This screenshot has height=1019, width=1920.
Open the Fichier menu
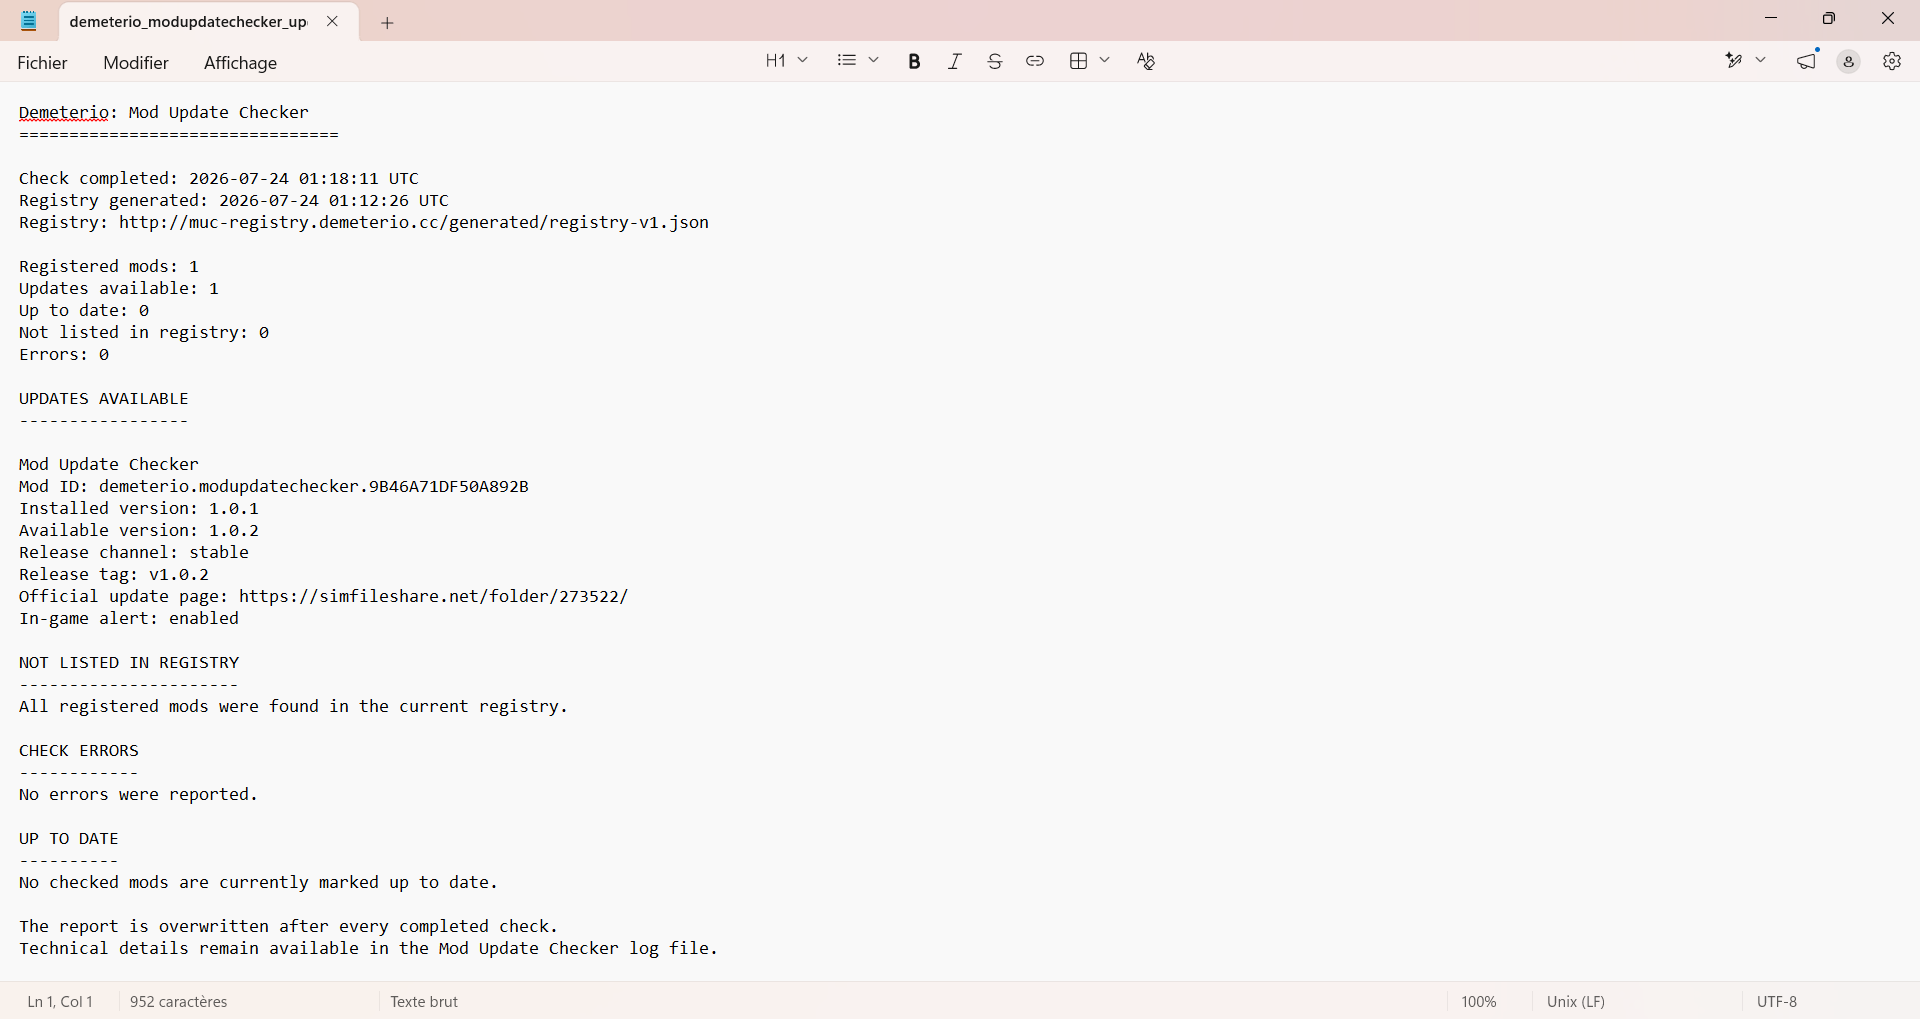[x=43, y=63]
